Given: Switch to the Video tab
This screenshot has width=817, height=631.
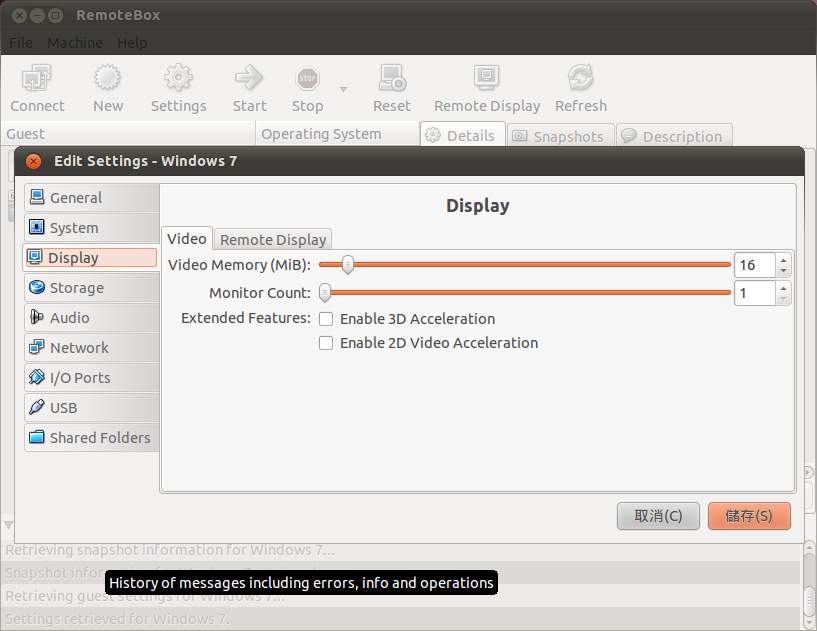Looking at the screenshot, I should 187,239.
